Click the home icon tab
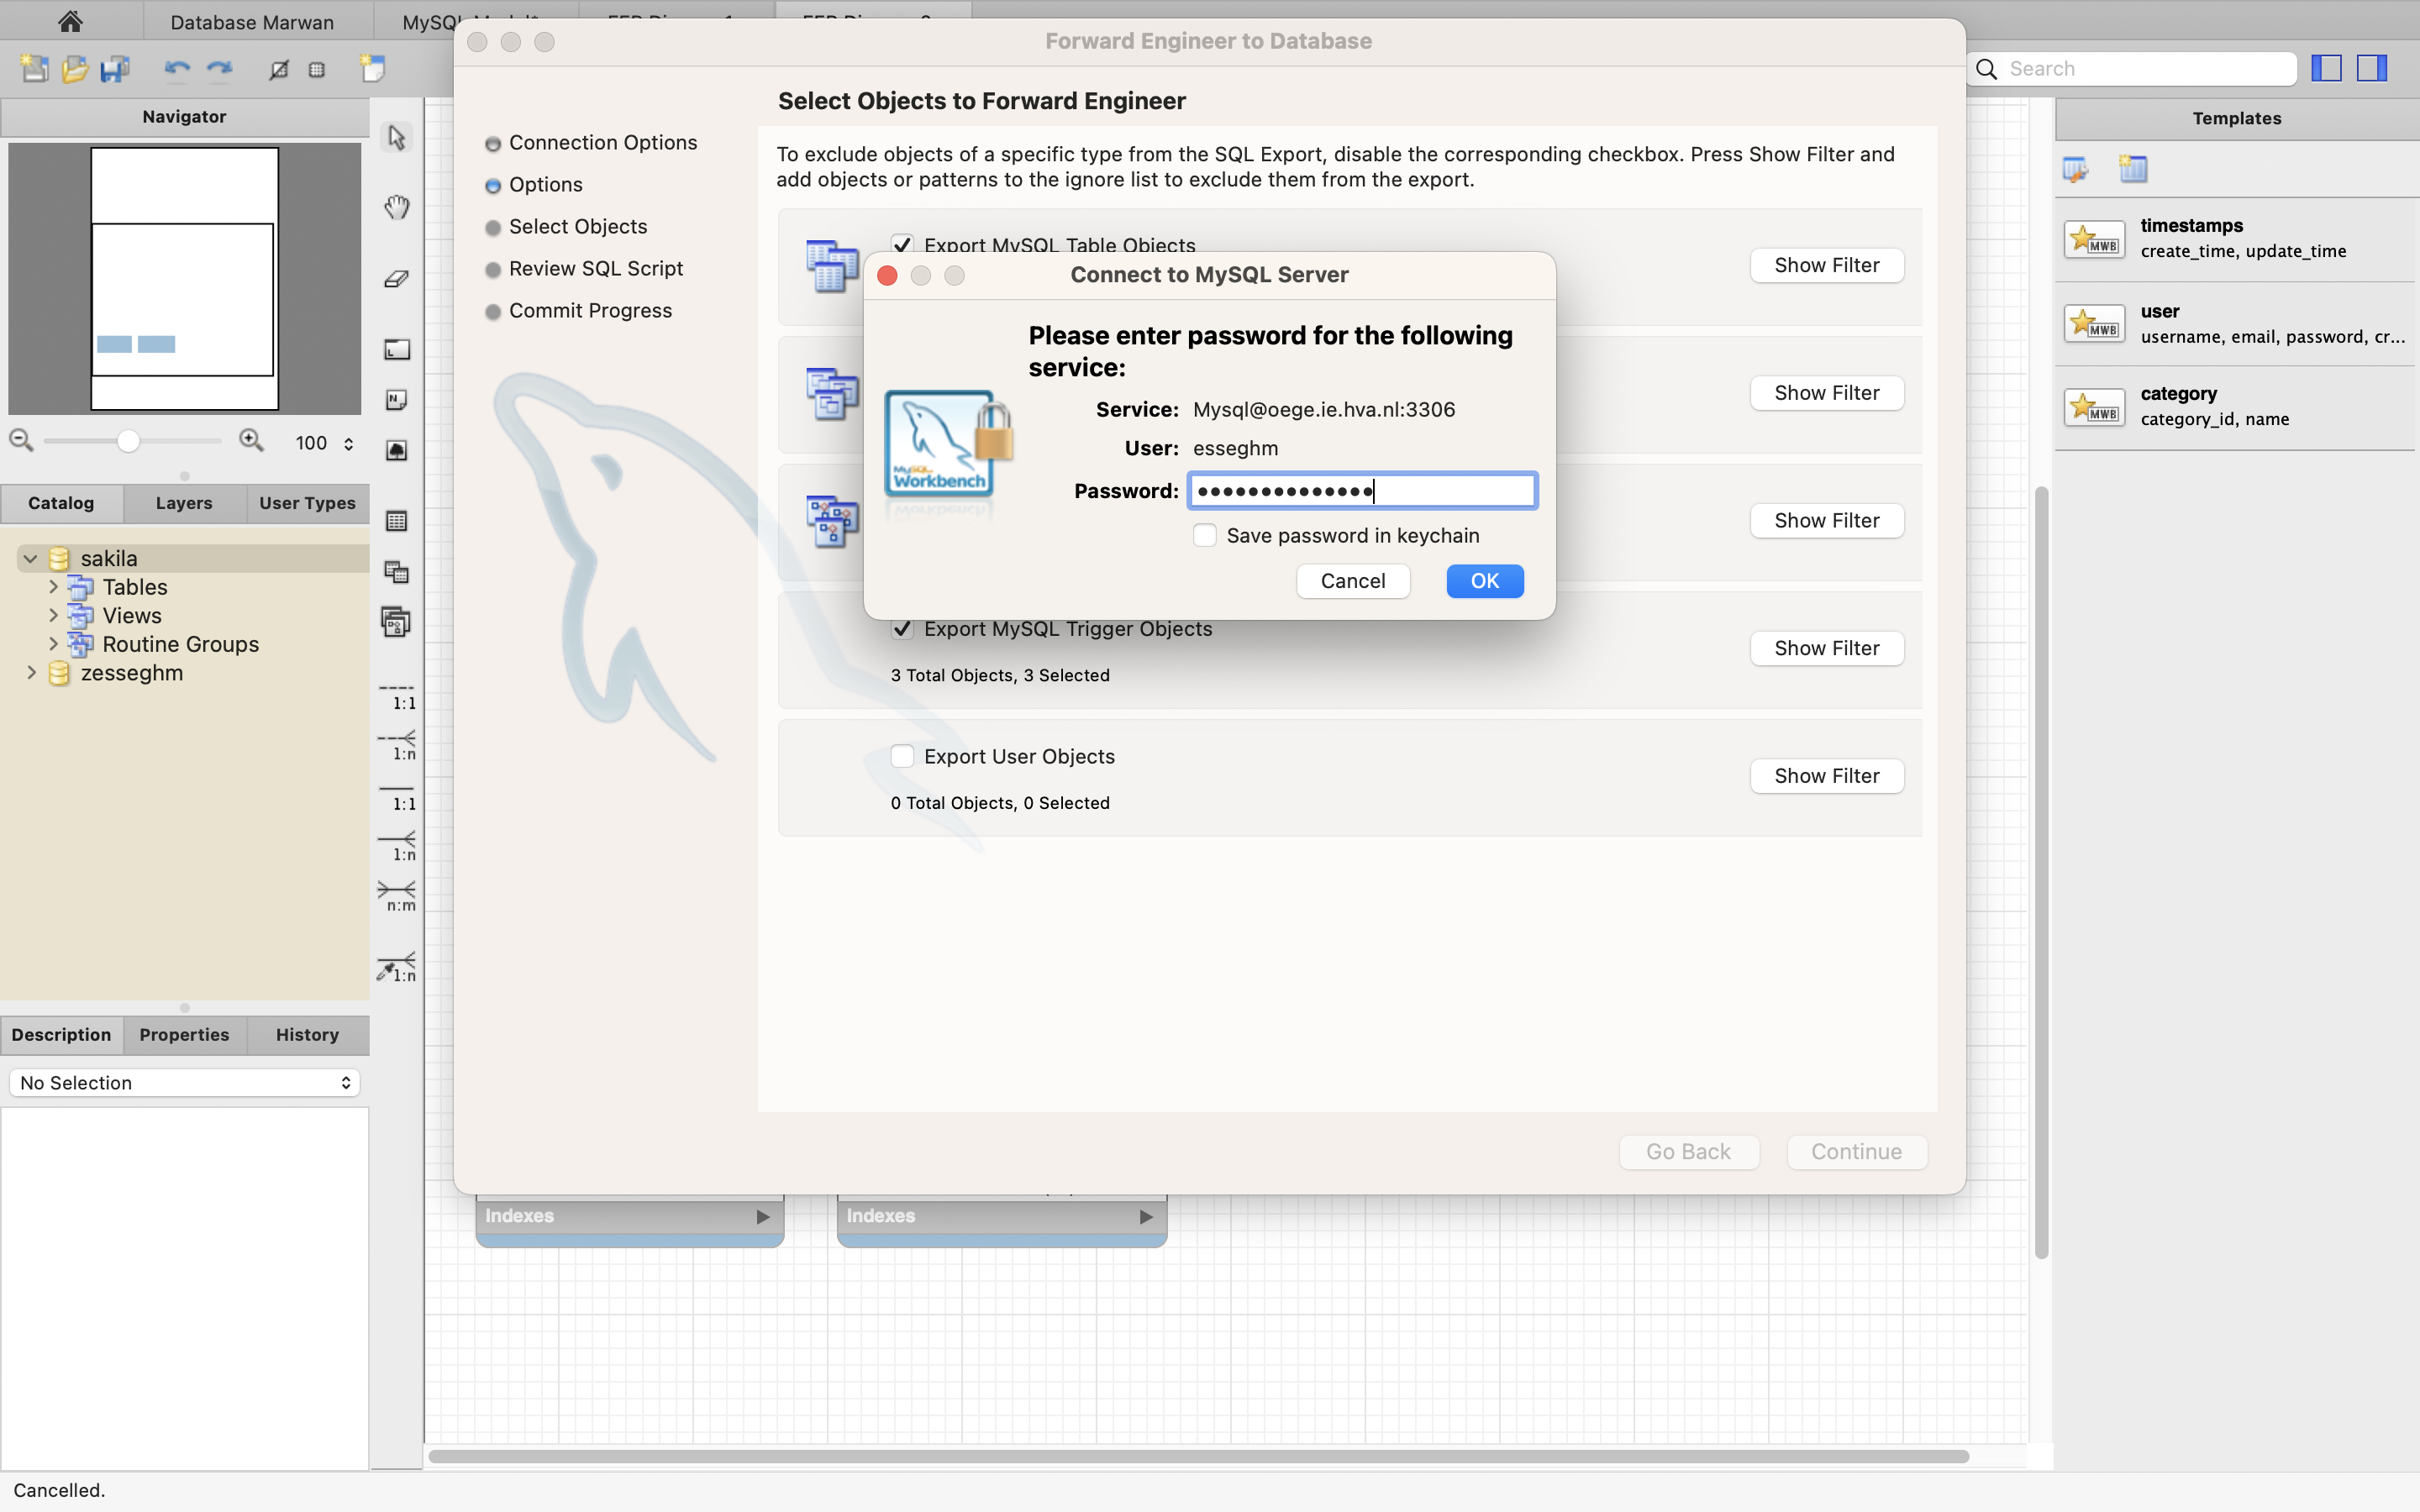 [70, 21]
